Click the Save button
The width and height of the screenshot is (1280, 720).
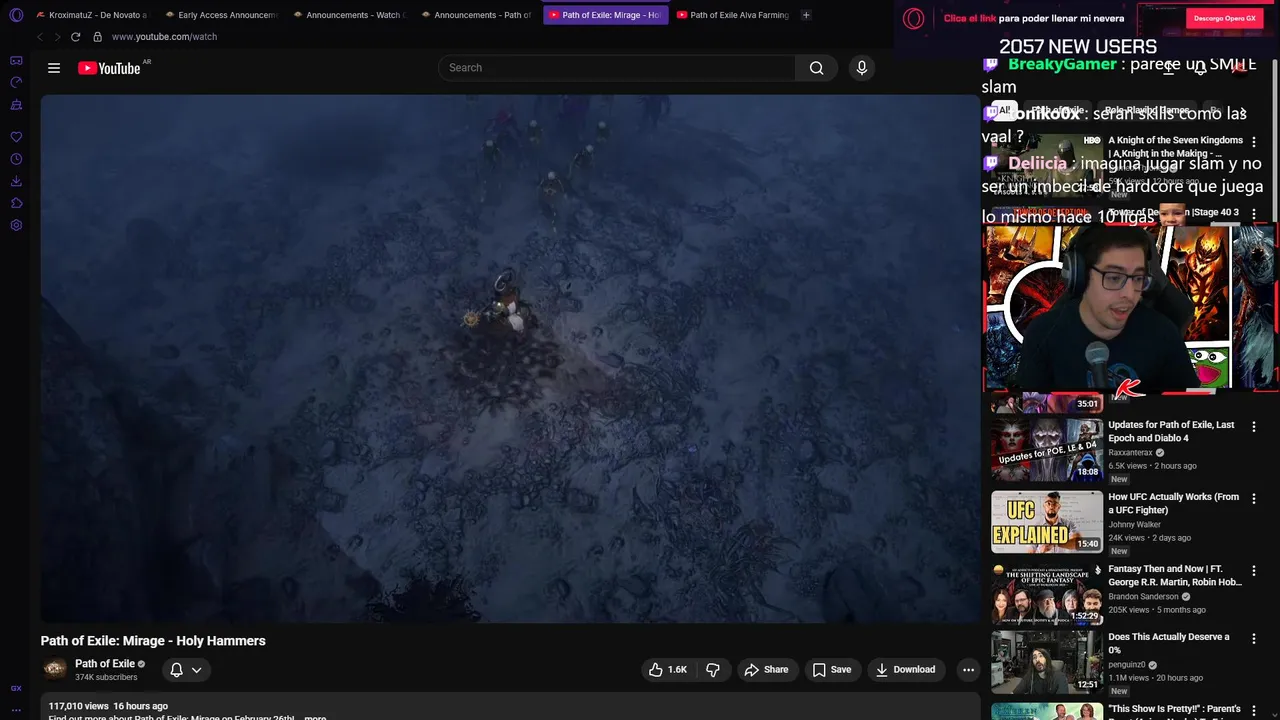tap(831, 670)
